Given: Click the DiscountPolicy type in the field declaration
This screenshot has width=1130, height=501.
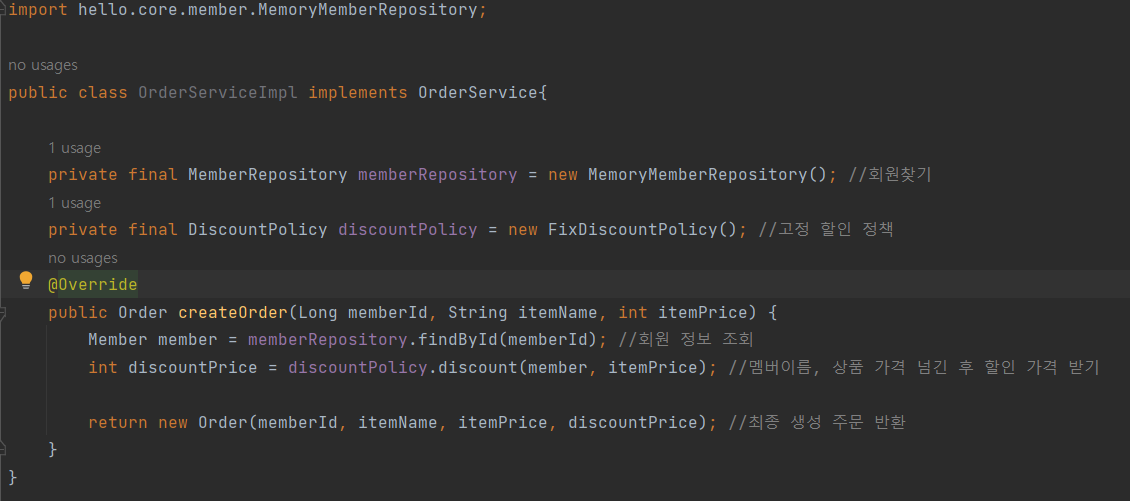Looking at the screenshot, I should pos(257,229).
